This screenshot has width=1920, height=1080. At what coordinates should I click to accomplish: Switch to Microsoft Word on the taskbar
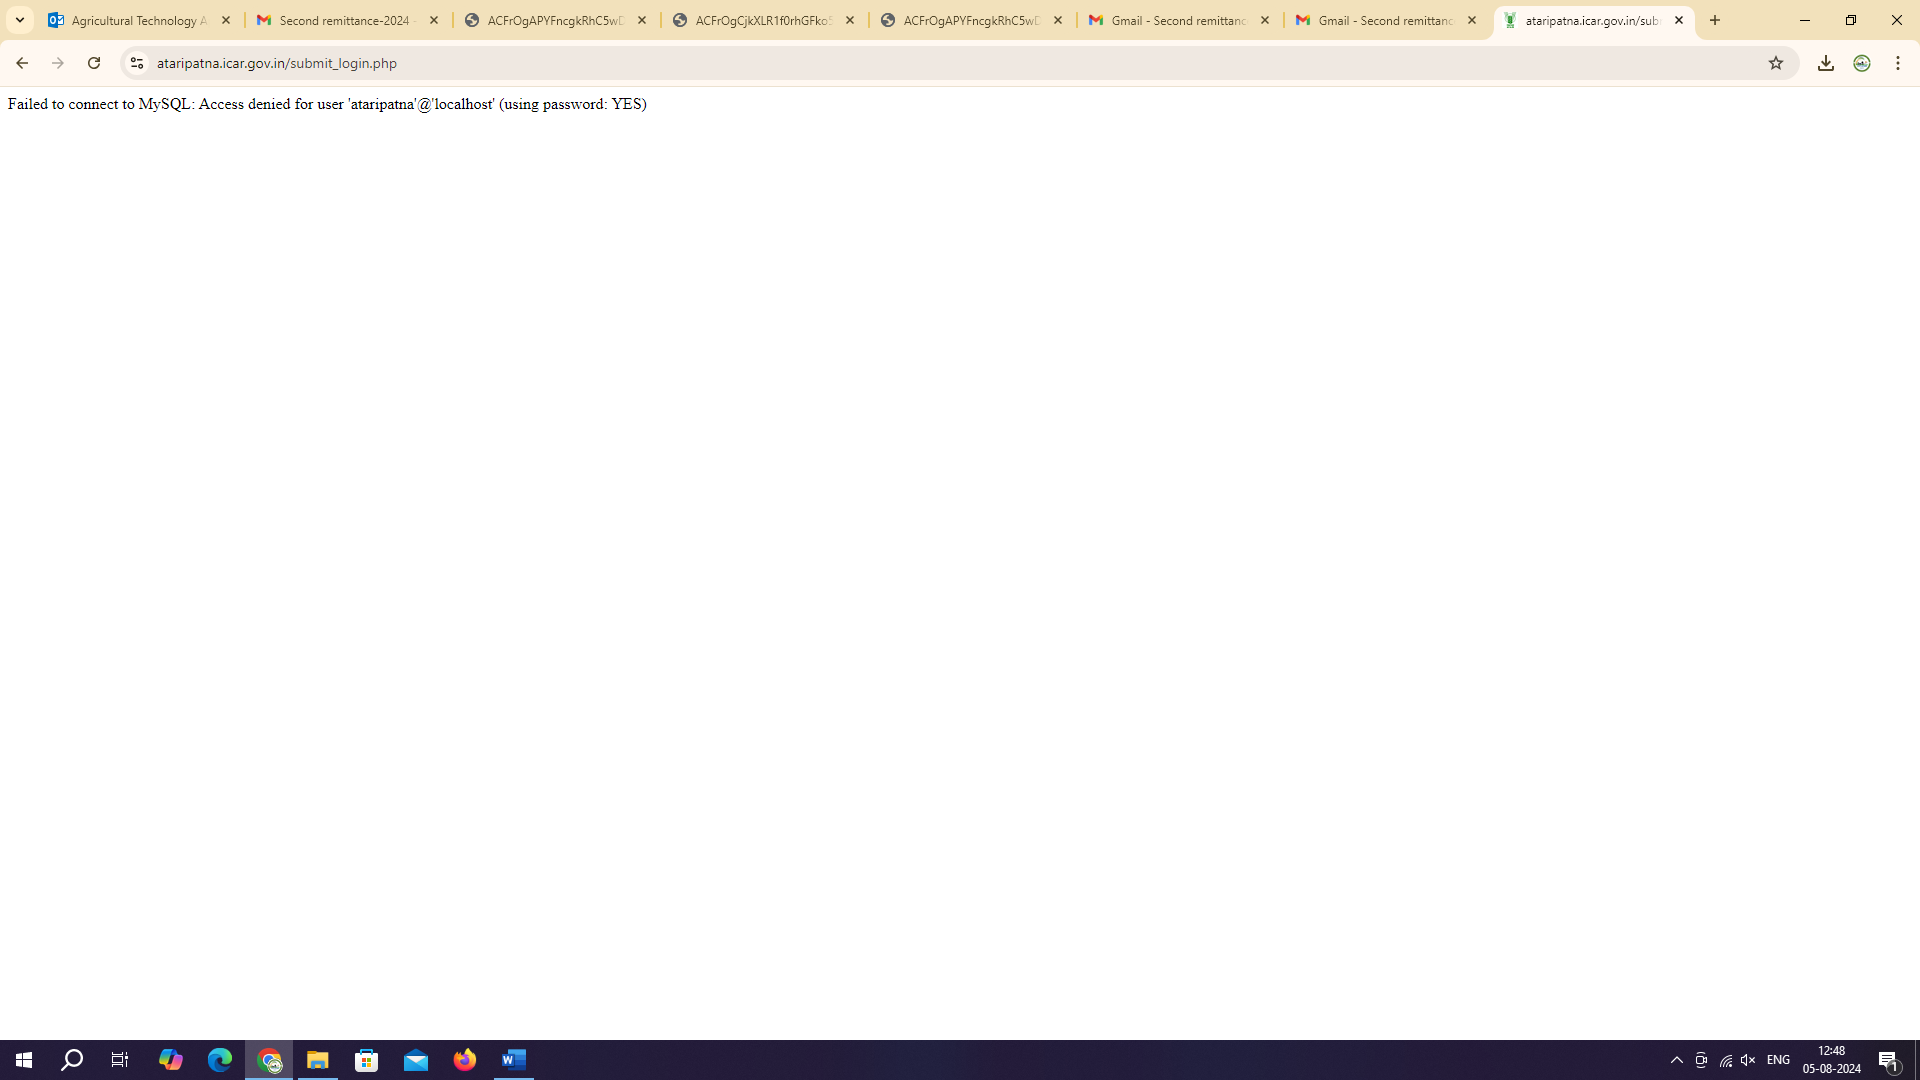point(514,1060)
